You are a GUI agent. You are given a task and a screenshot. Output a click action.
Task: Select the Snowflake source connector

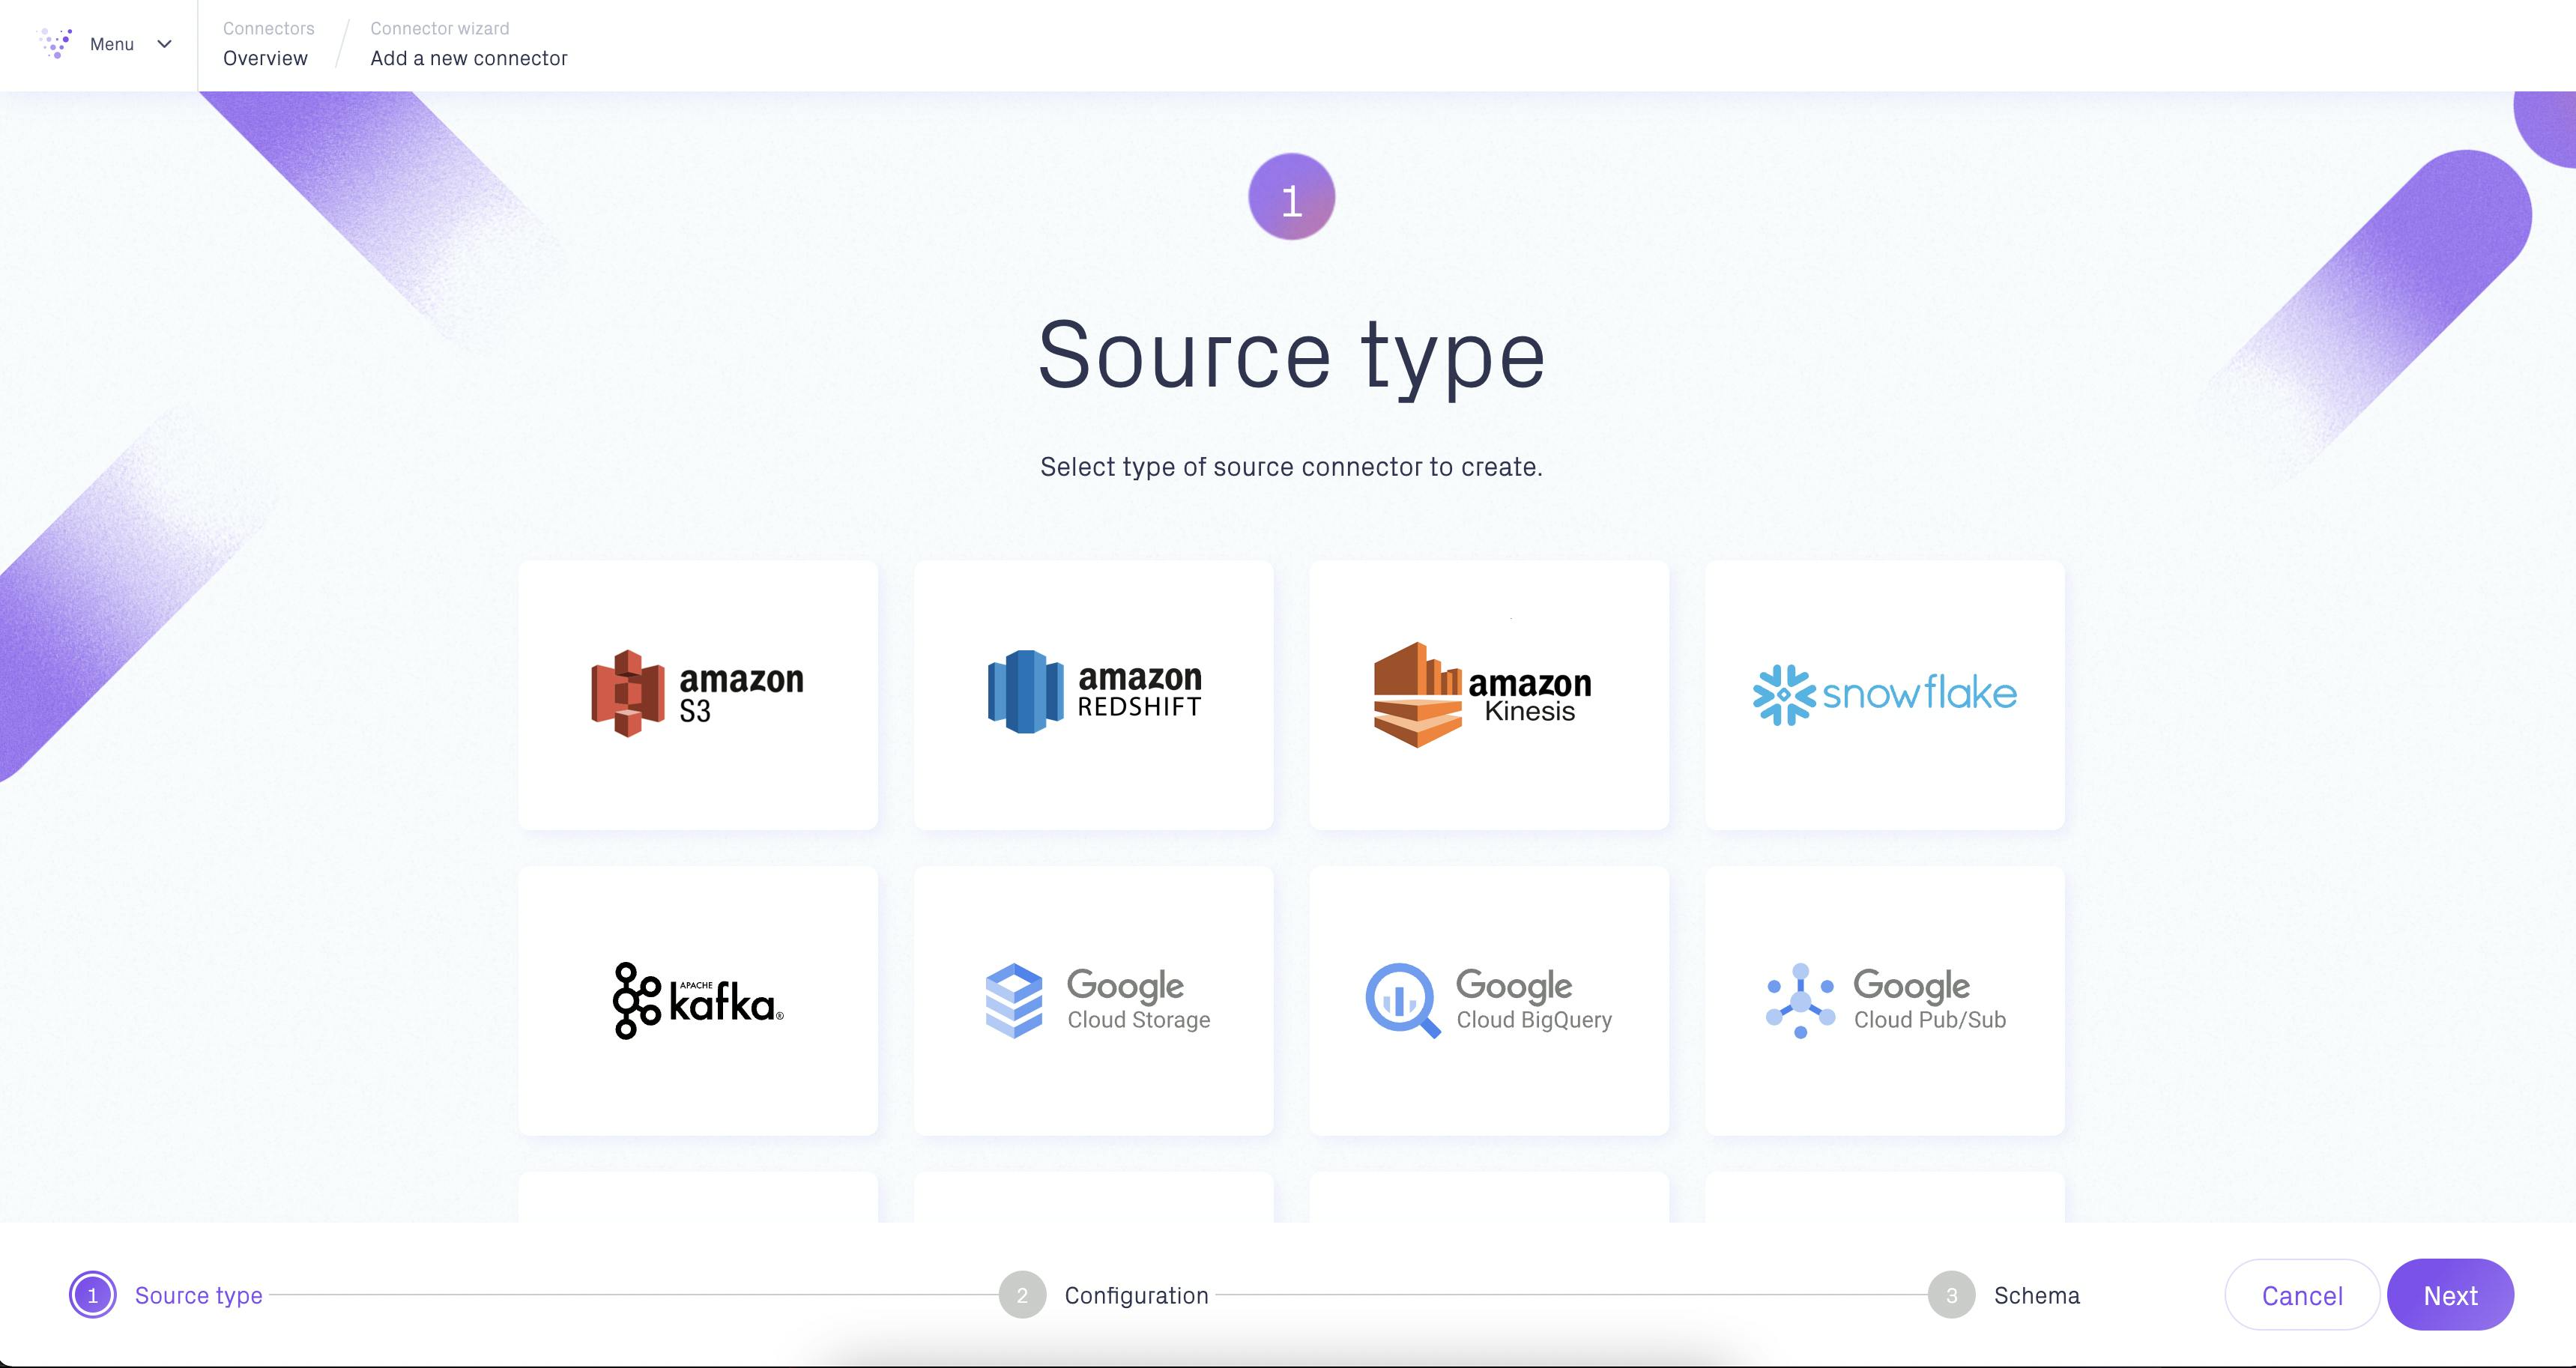tap(1885, 695)
